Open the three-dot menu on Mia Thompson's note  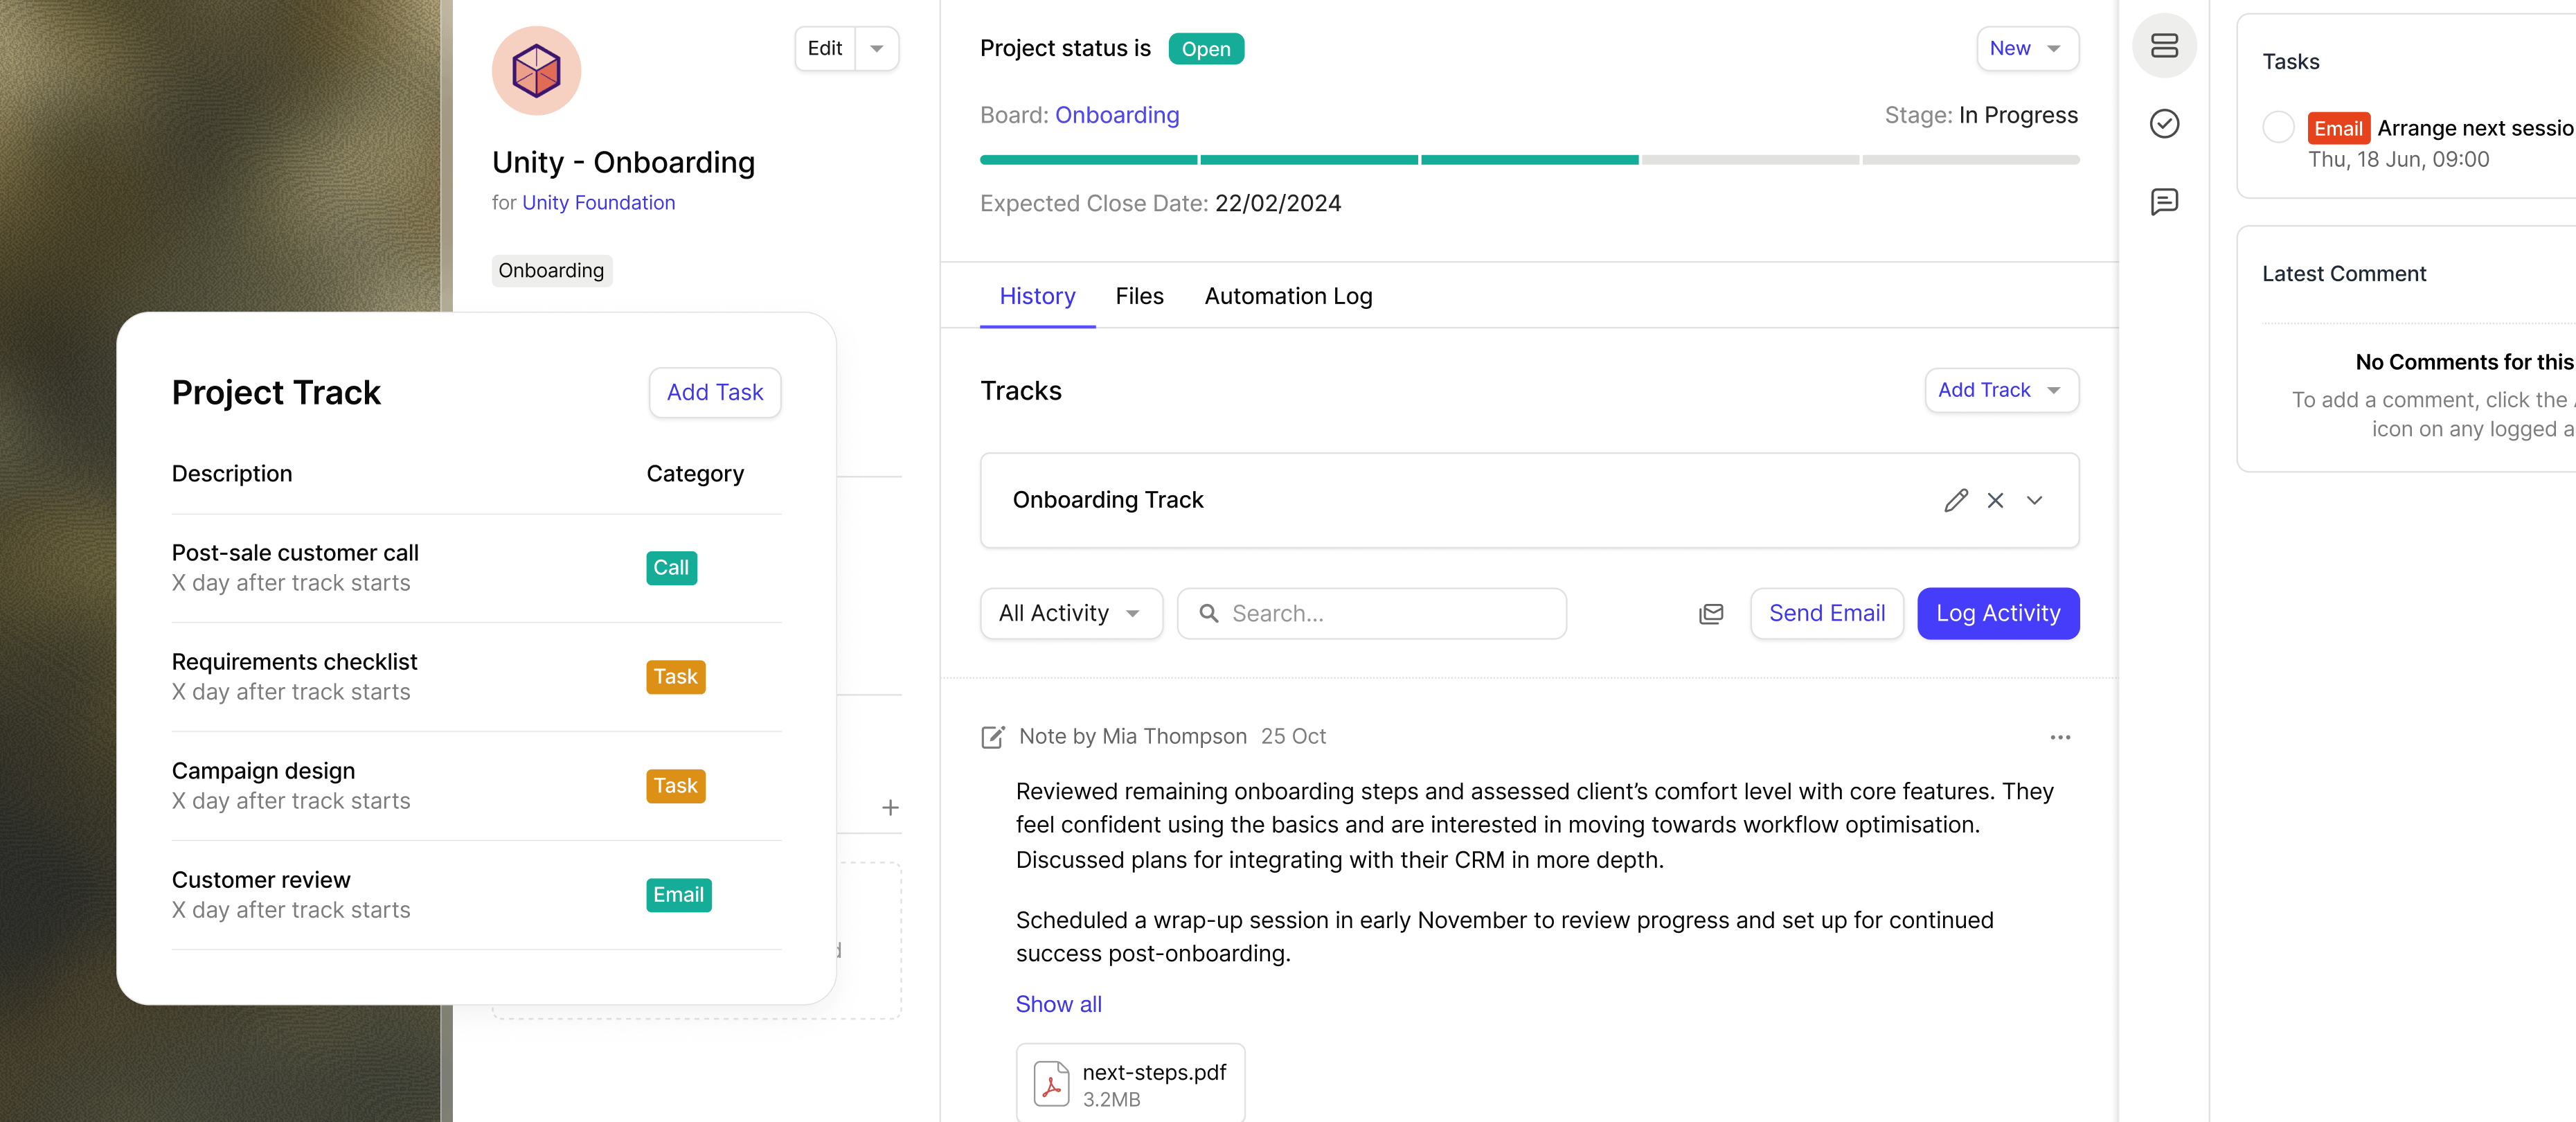pyautogui.click(x=2060, y=737)
